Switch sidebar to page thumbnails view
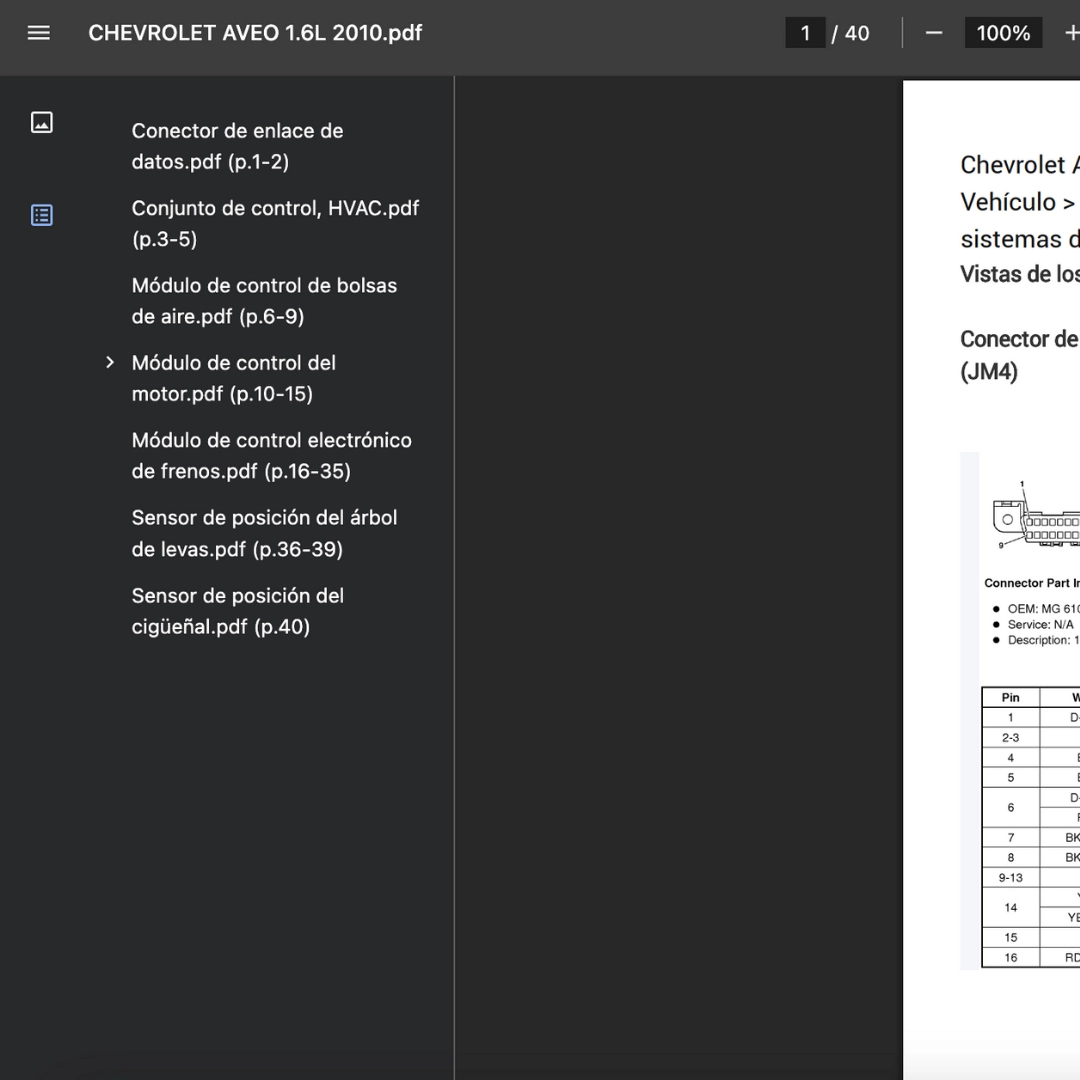 pos(42,123)
